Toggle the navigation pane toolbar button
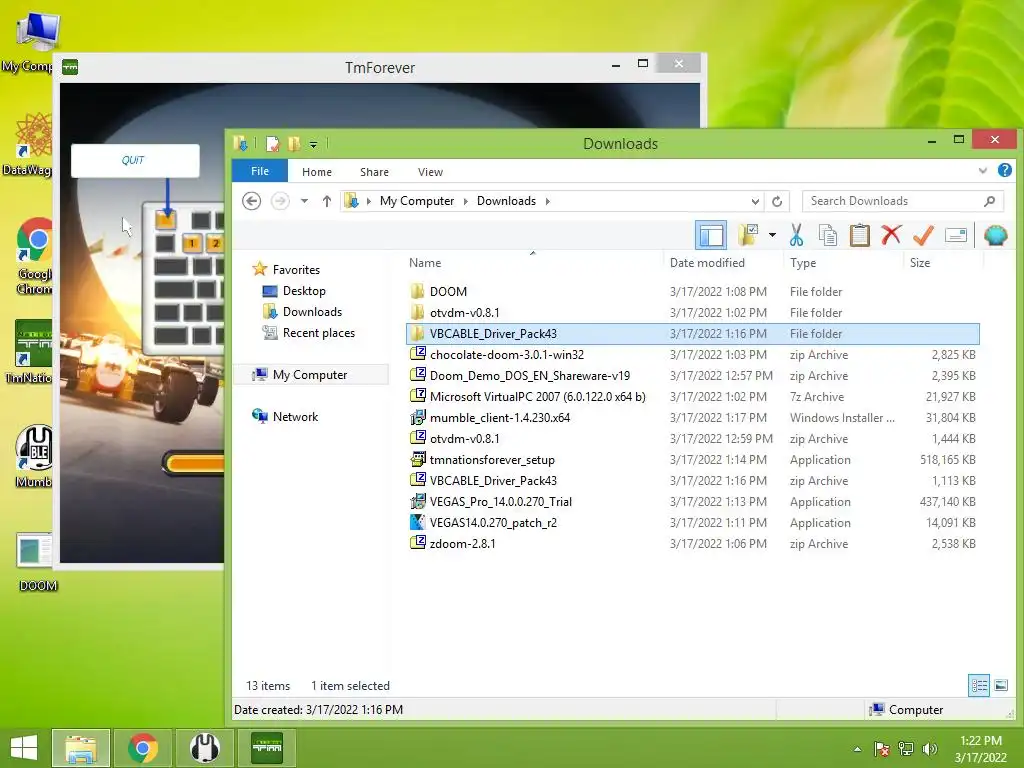This screenshot has height=768, width=1024. (x=711, y=235)
